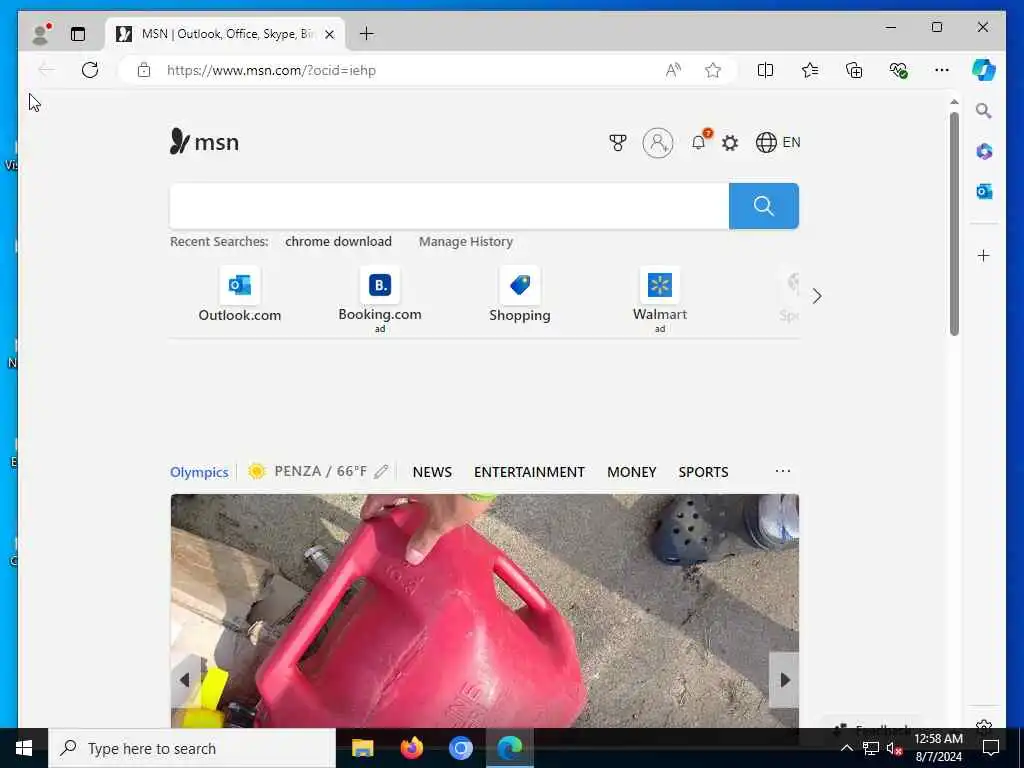Open Walmart quick link
The image size is (1024, 768).
[x=660, y=299]
